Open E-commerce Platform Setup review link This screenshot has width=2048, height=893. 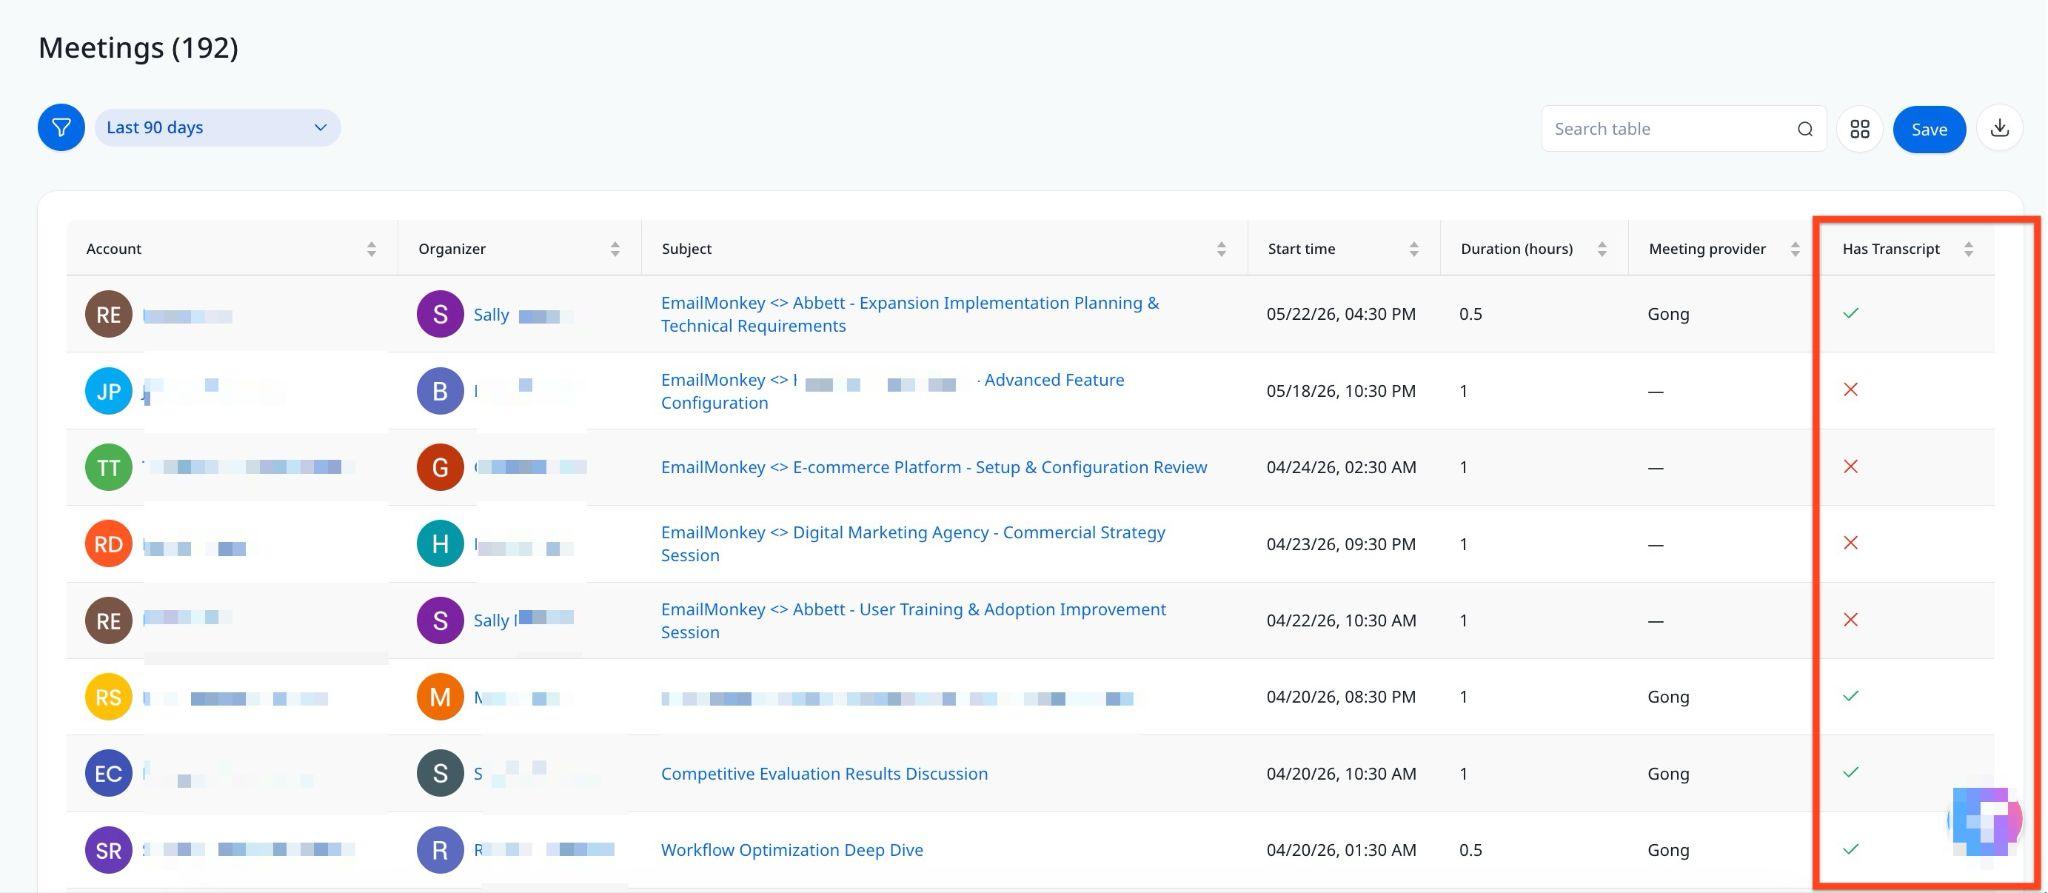(x=934, y=467)
